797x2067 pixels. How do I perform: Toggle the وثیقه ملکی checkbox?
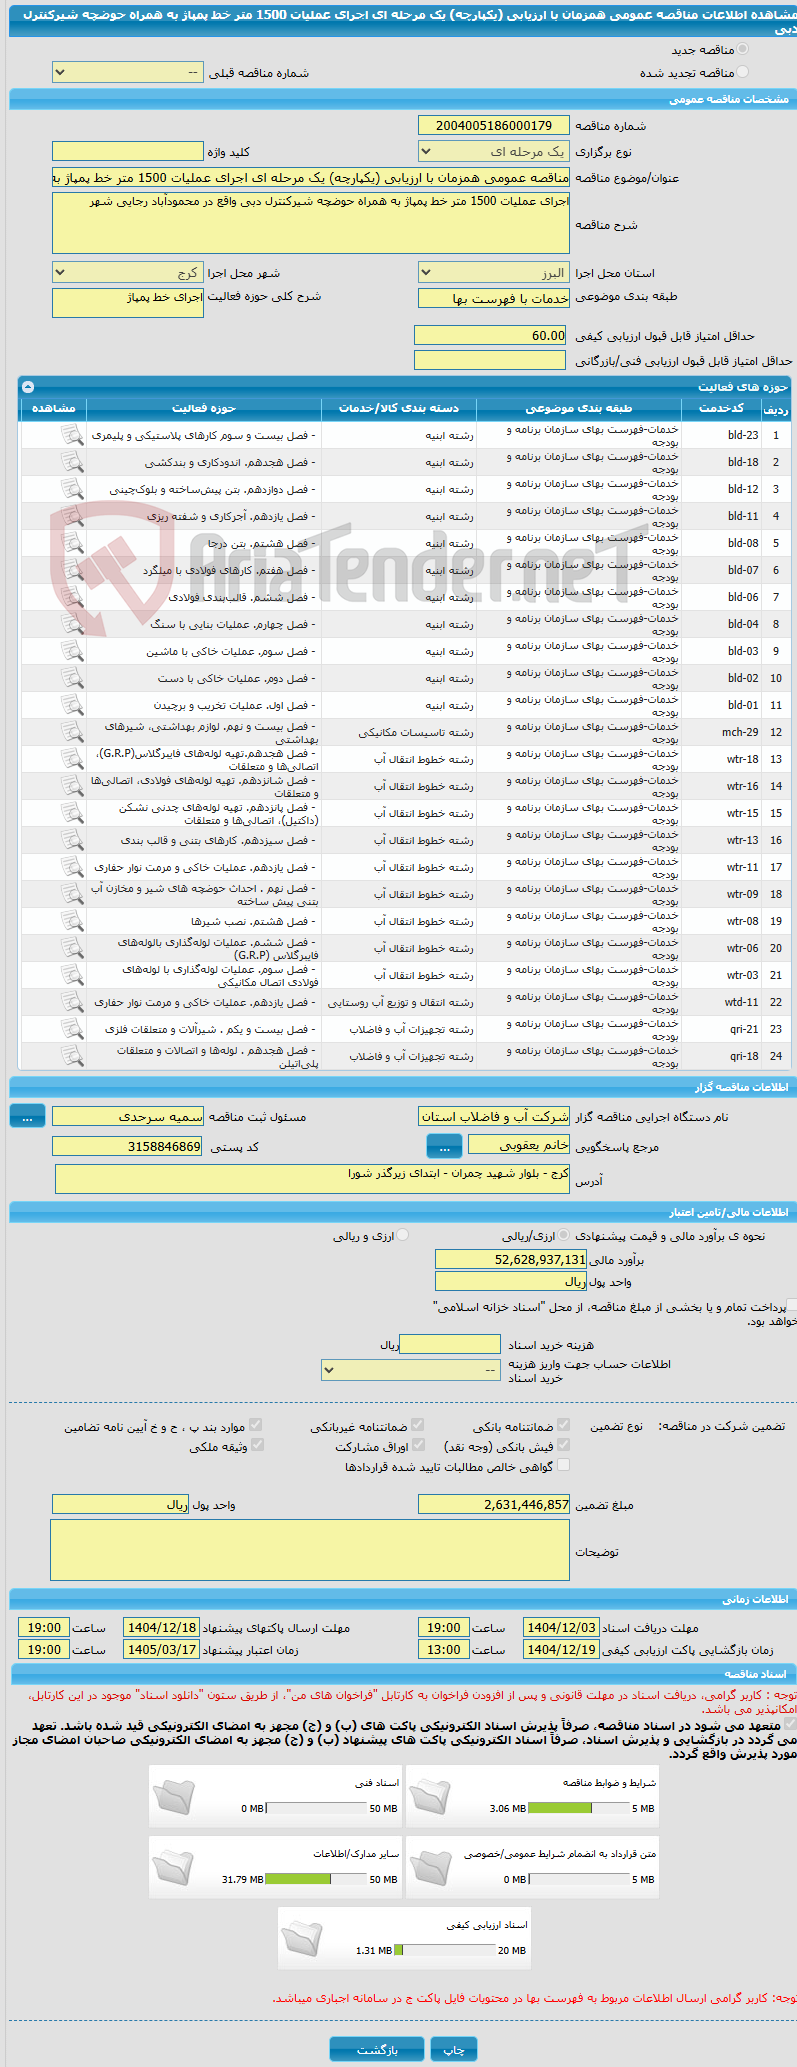point(256,1445)
